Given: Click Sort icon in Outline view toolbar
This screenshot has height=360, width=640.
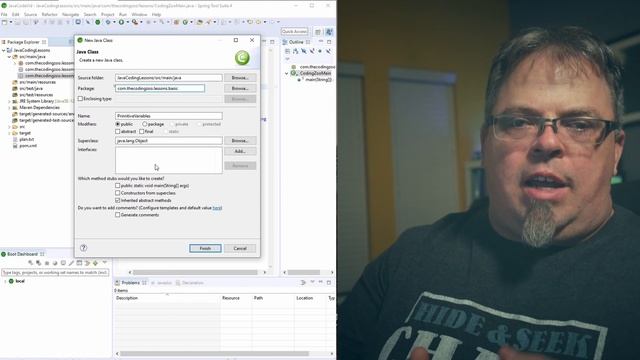Looking at the screenshot, I should click(296, 51).
